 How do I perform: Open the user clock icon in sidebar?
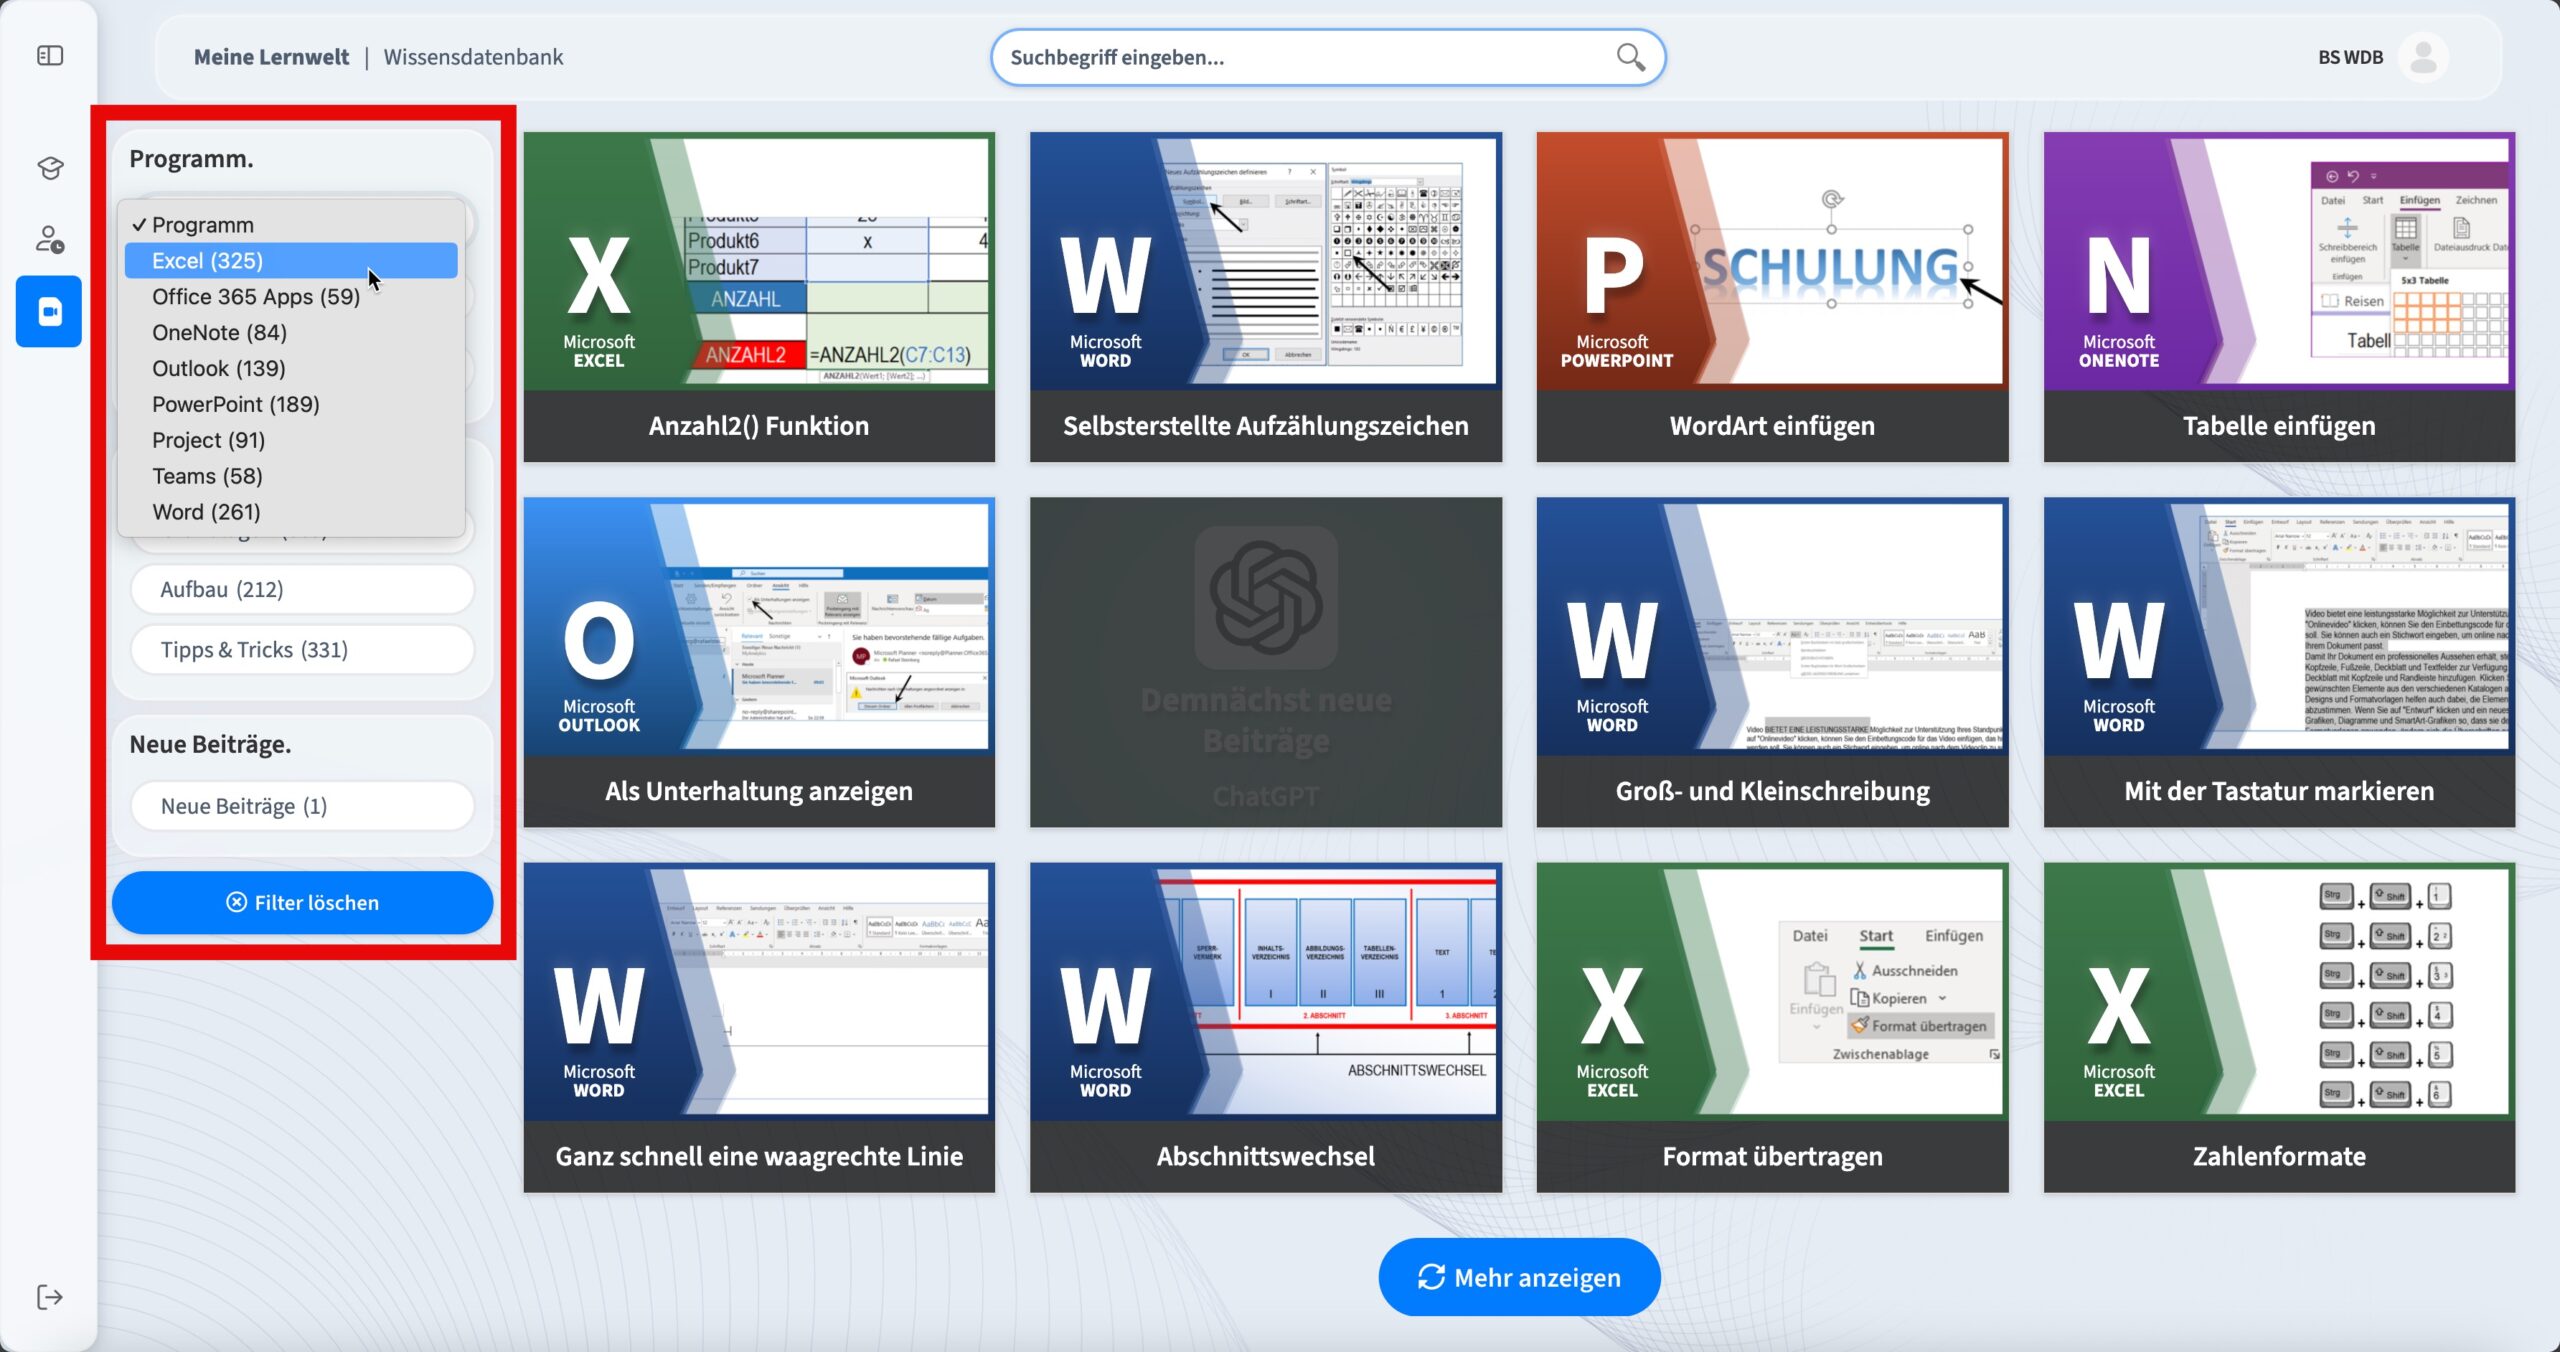point(49,240)
